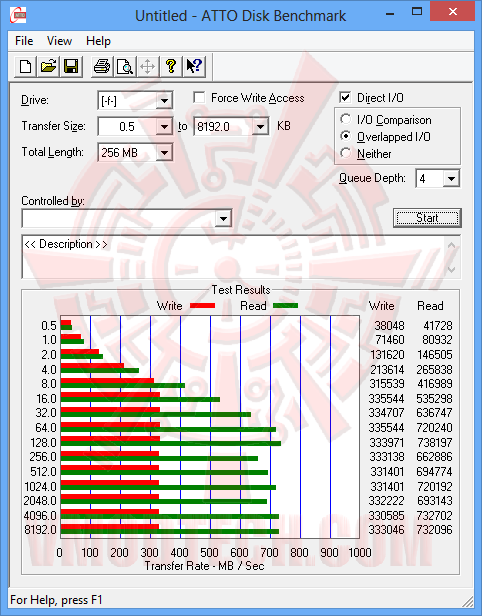Viewport: 482px width, 616px height.
Task: Click the 128.0 transfer size row label
Action: (x=43, y=443)
